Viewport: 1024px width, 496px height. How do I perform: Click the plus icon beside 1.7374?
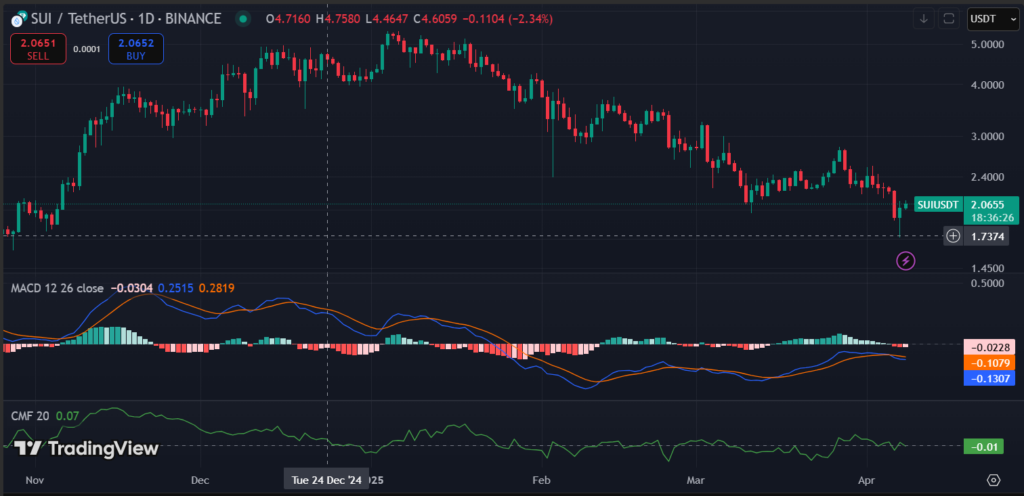pos(953,236)
